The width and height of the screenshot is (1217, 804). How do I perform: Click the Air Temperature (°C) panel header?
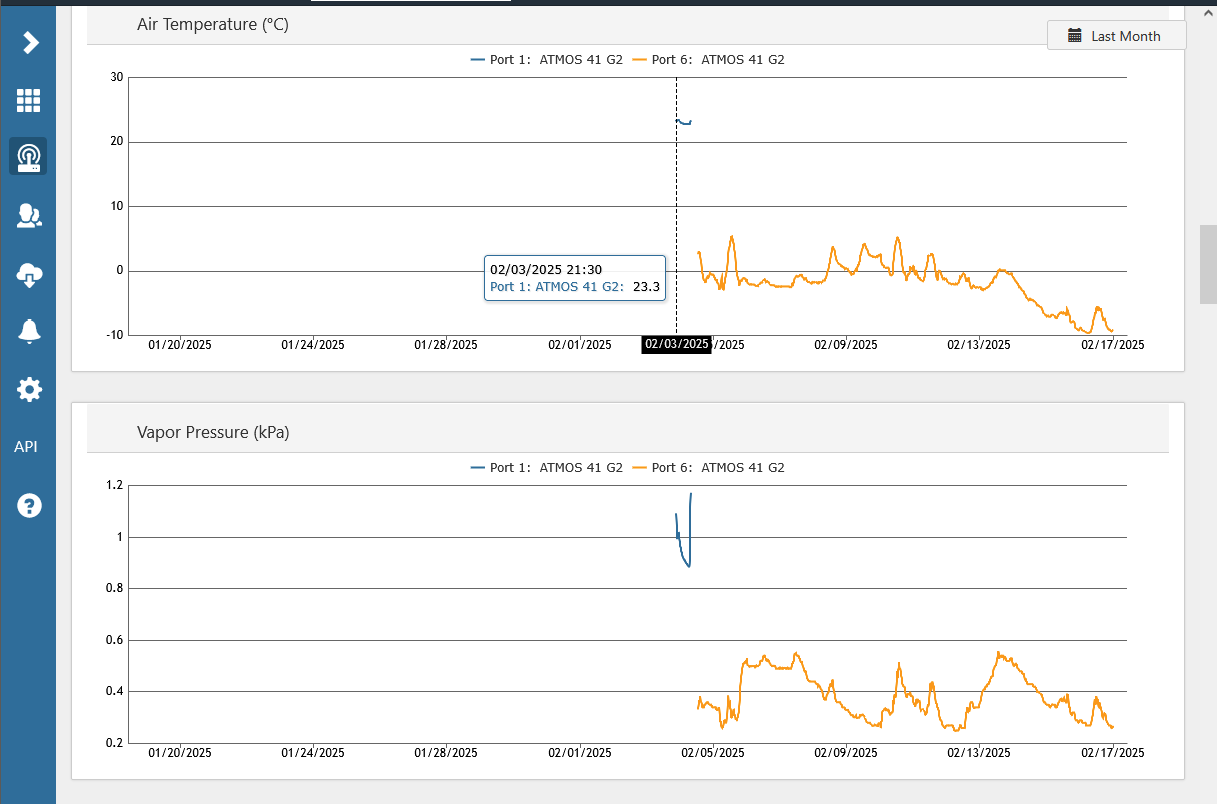[x=213, y=25]
